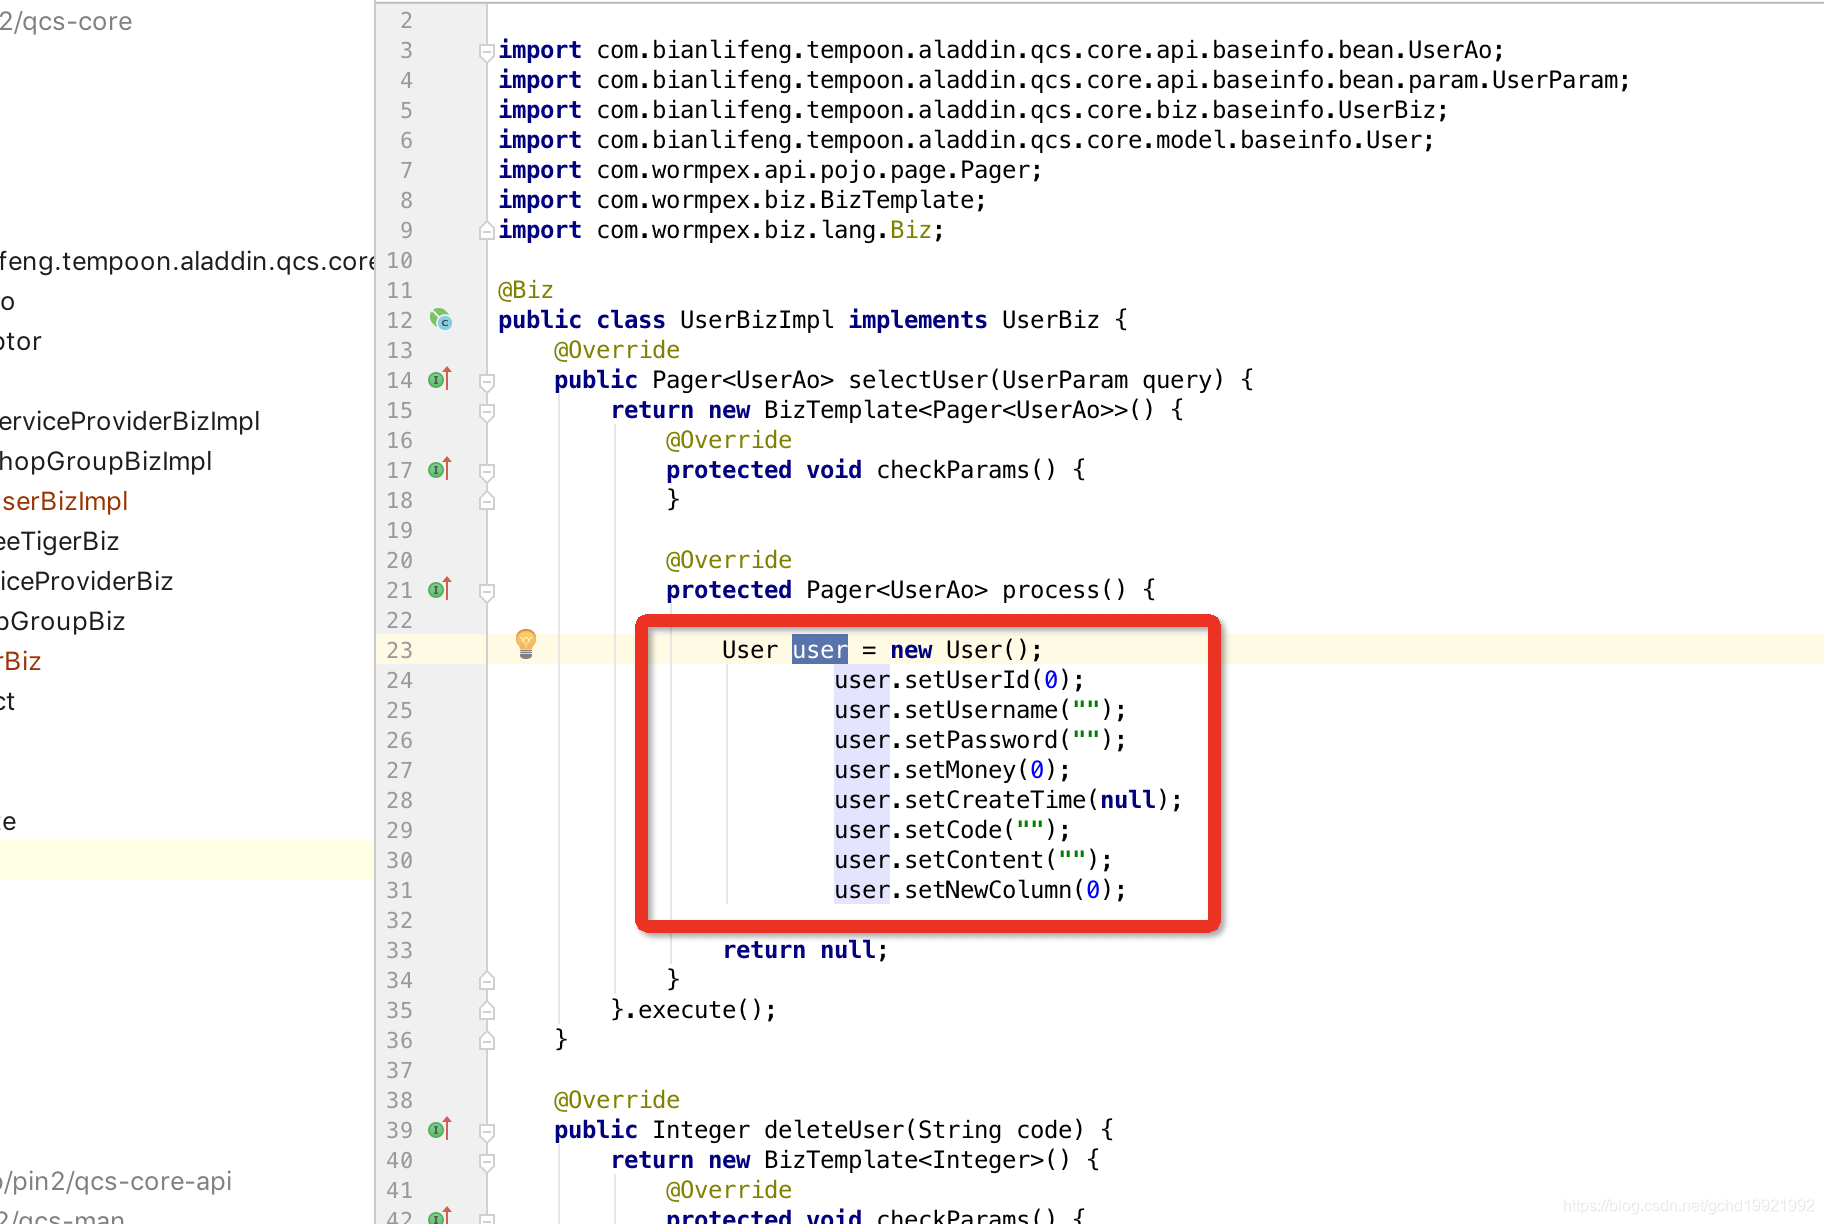Click the override gutter icon on line 39
The height and width of the screenshot is (1224, 1824).
click(x=441, y=1129)
